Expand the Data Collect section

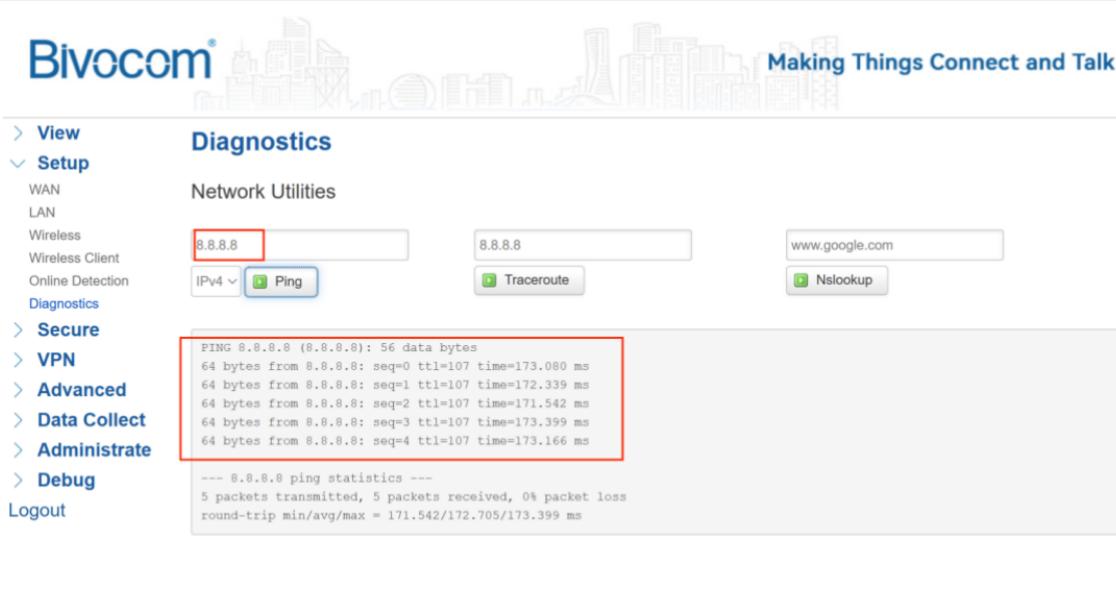90,420
